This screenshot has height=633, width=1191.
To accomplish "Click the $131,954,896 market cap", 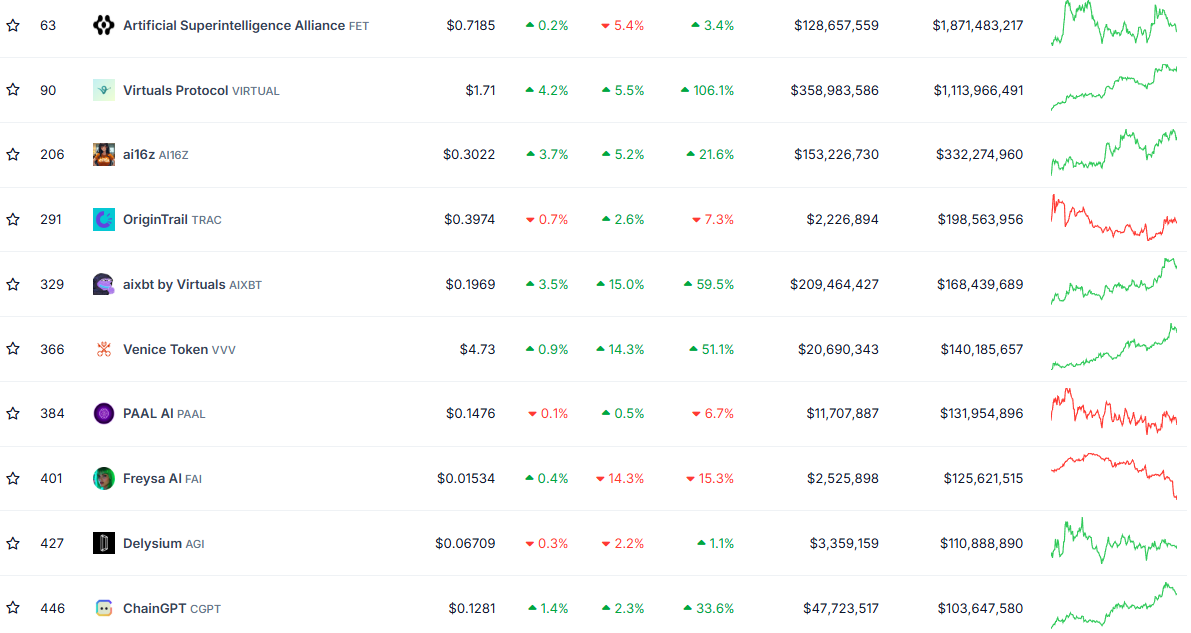I will 981,413.
